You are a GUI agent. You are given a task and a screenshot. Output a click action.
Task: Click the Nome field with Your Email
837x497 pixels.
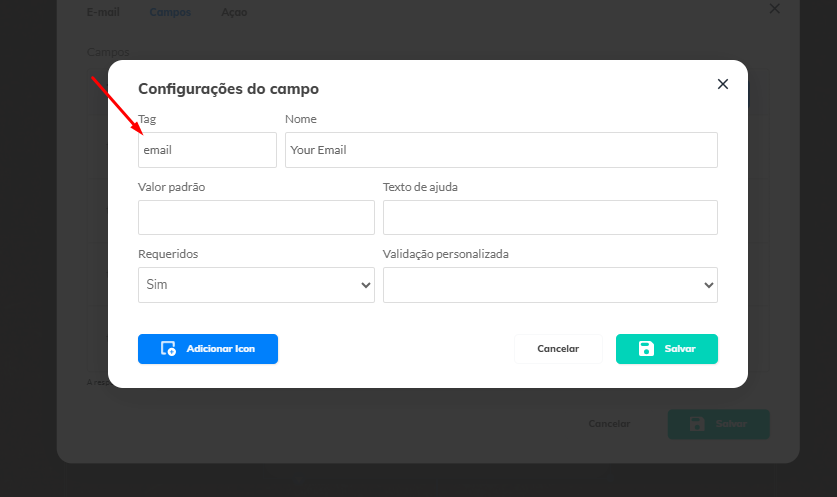tap(501, 150)
